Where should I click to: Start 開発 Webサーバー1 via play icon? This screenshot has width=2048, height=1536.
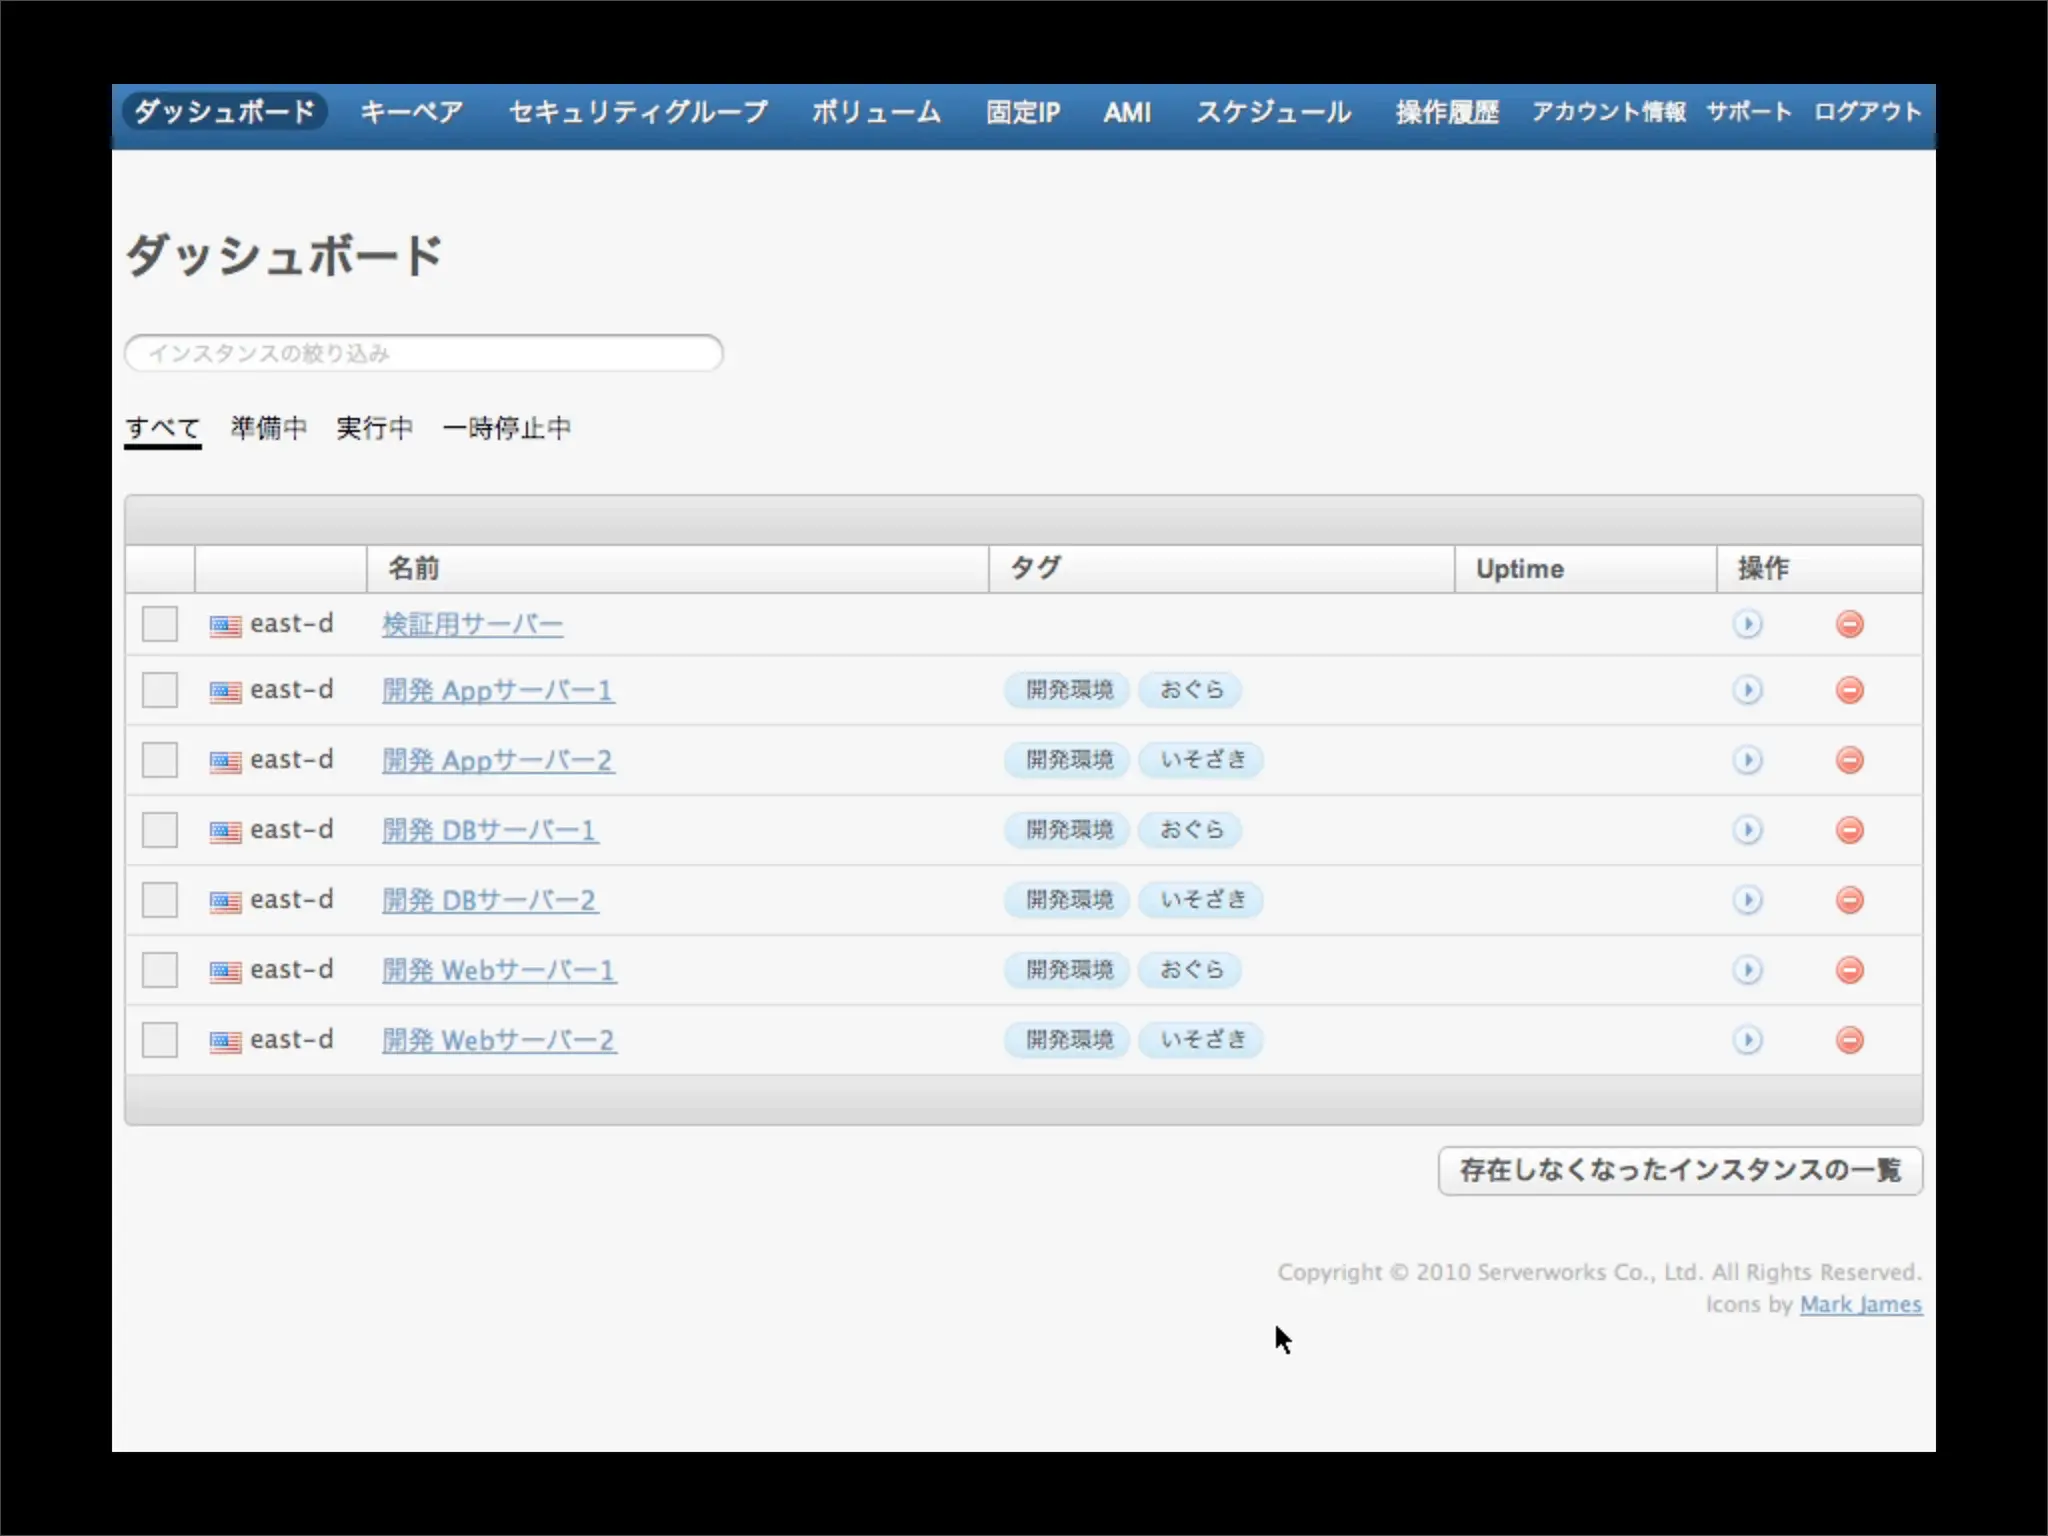pos(1747,970)
